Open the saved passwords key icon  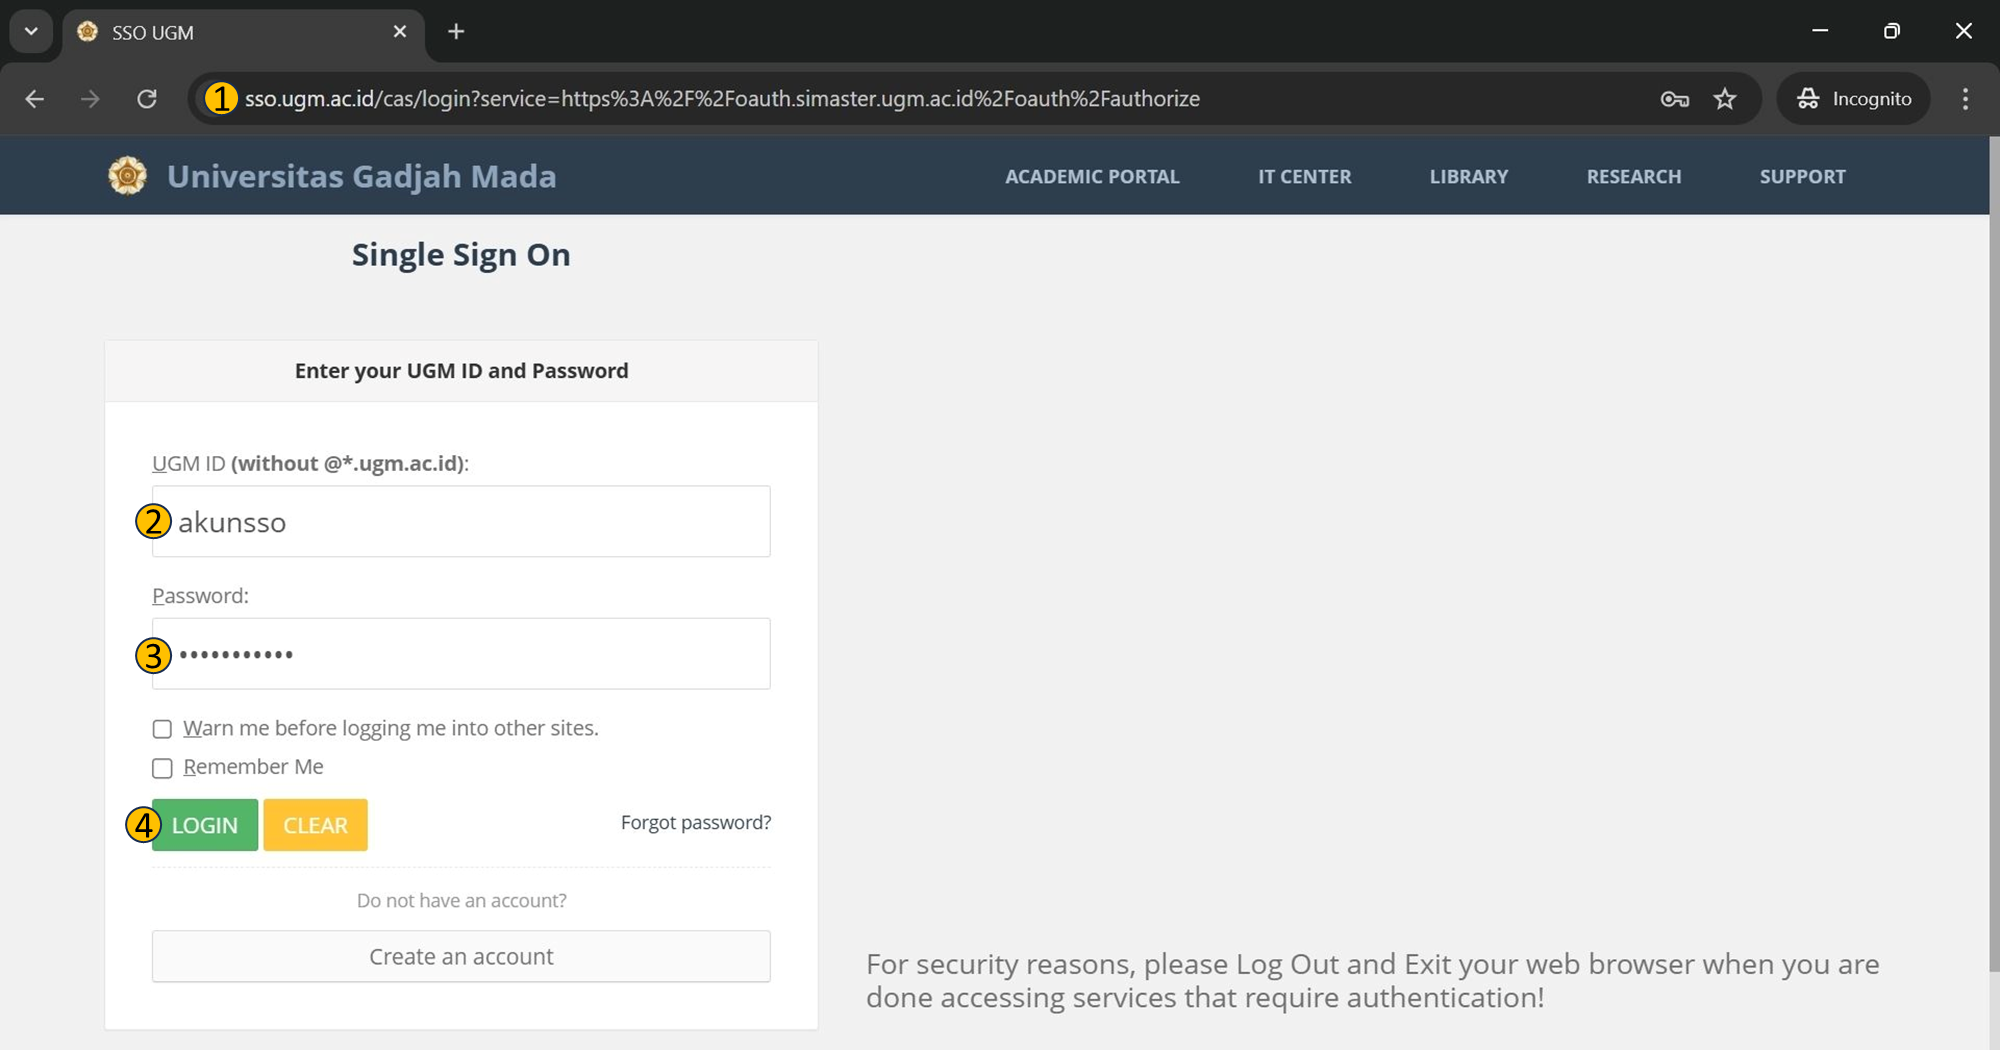(1675, 99)
